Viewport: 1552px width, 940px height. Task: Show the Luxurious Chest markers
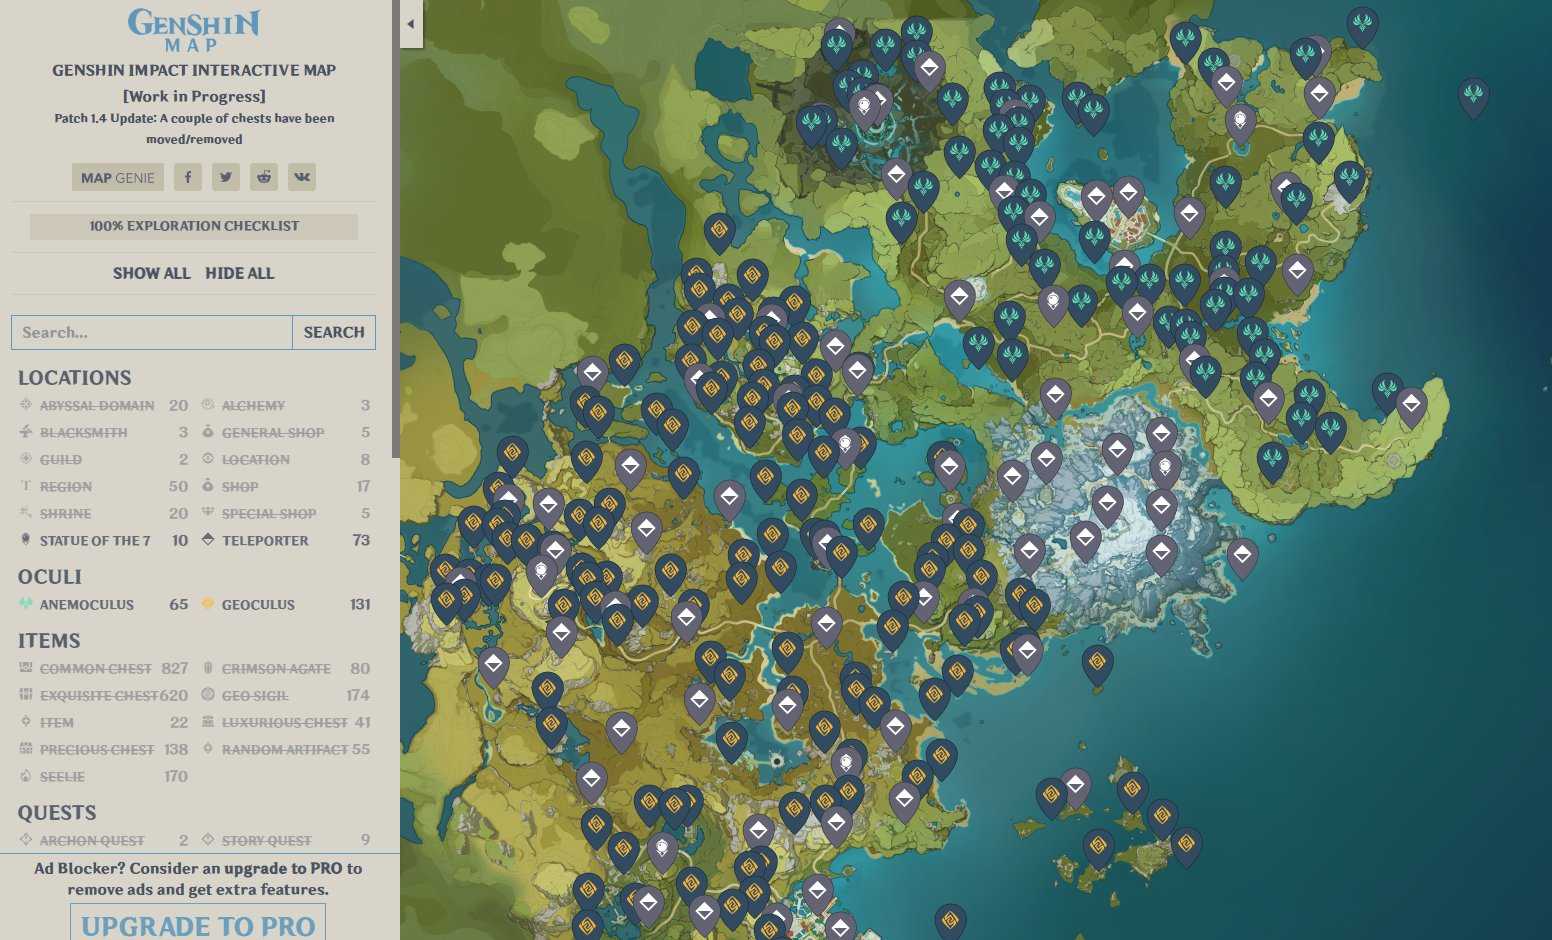point(285,722)
